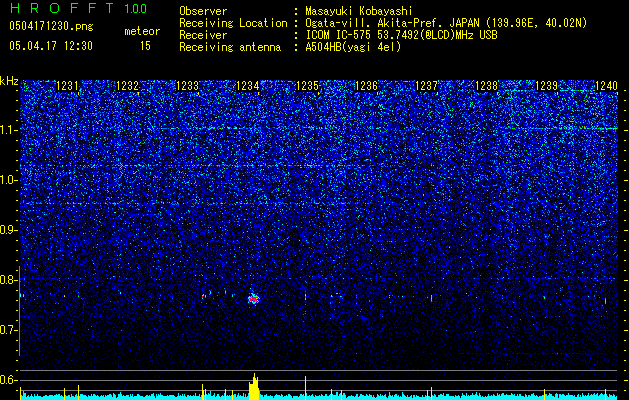Click the 1235 time marker
629x400 pixels.
307,85
